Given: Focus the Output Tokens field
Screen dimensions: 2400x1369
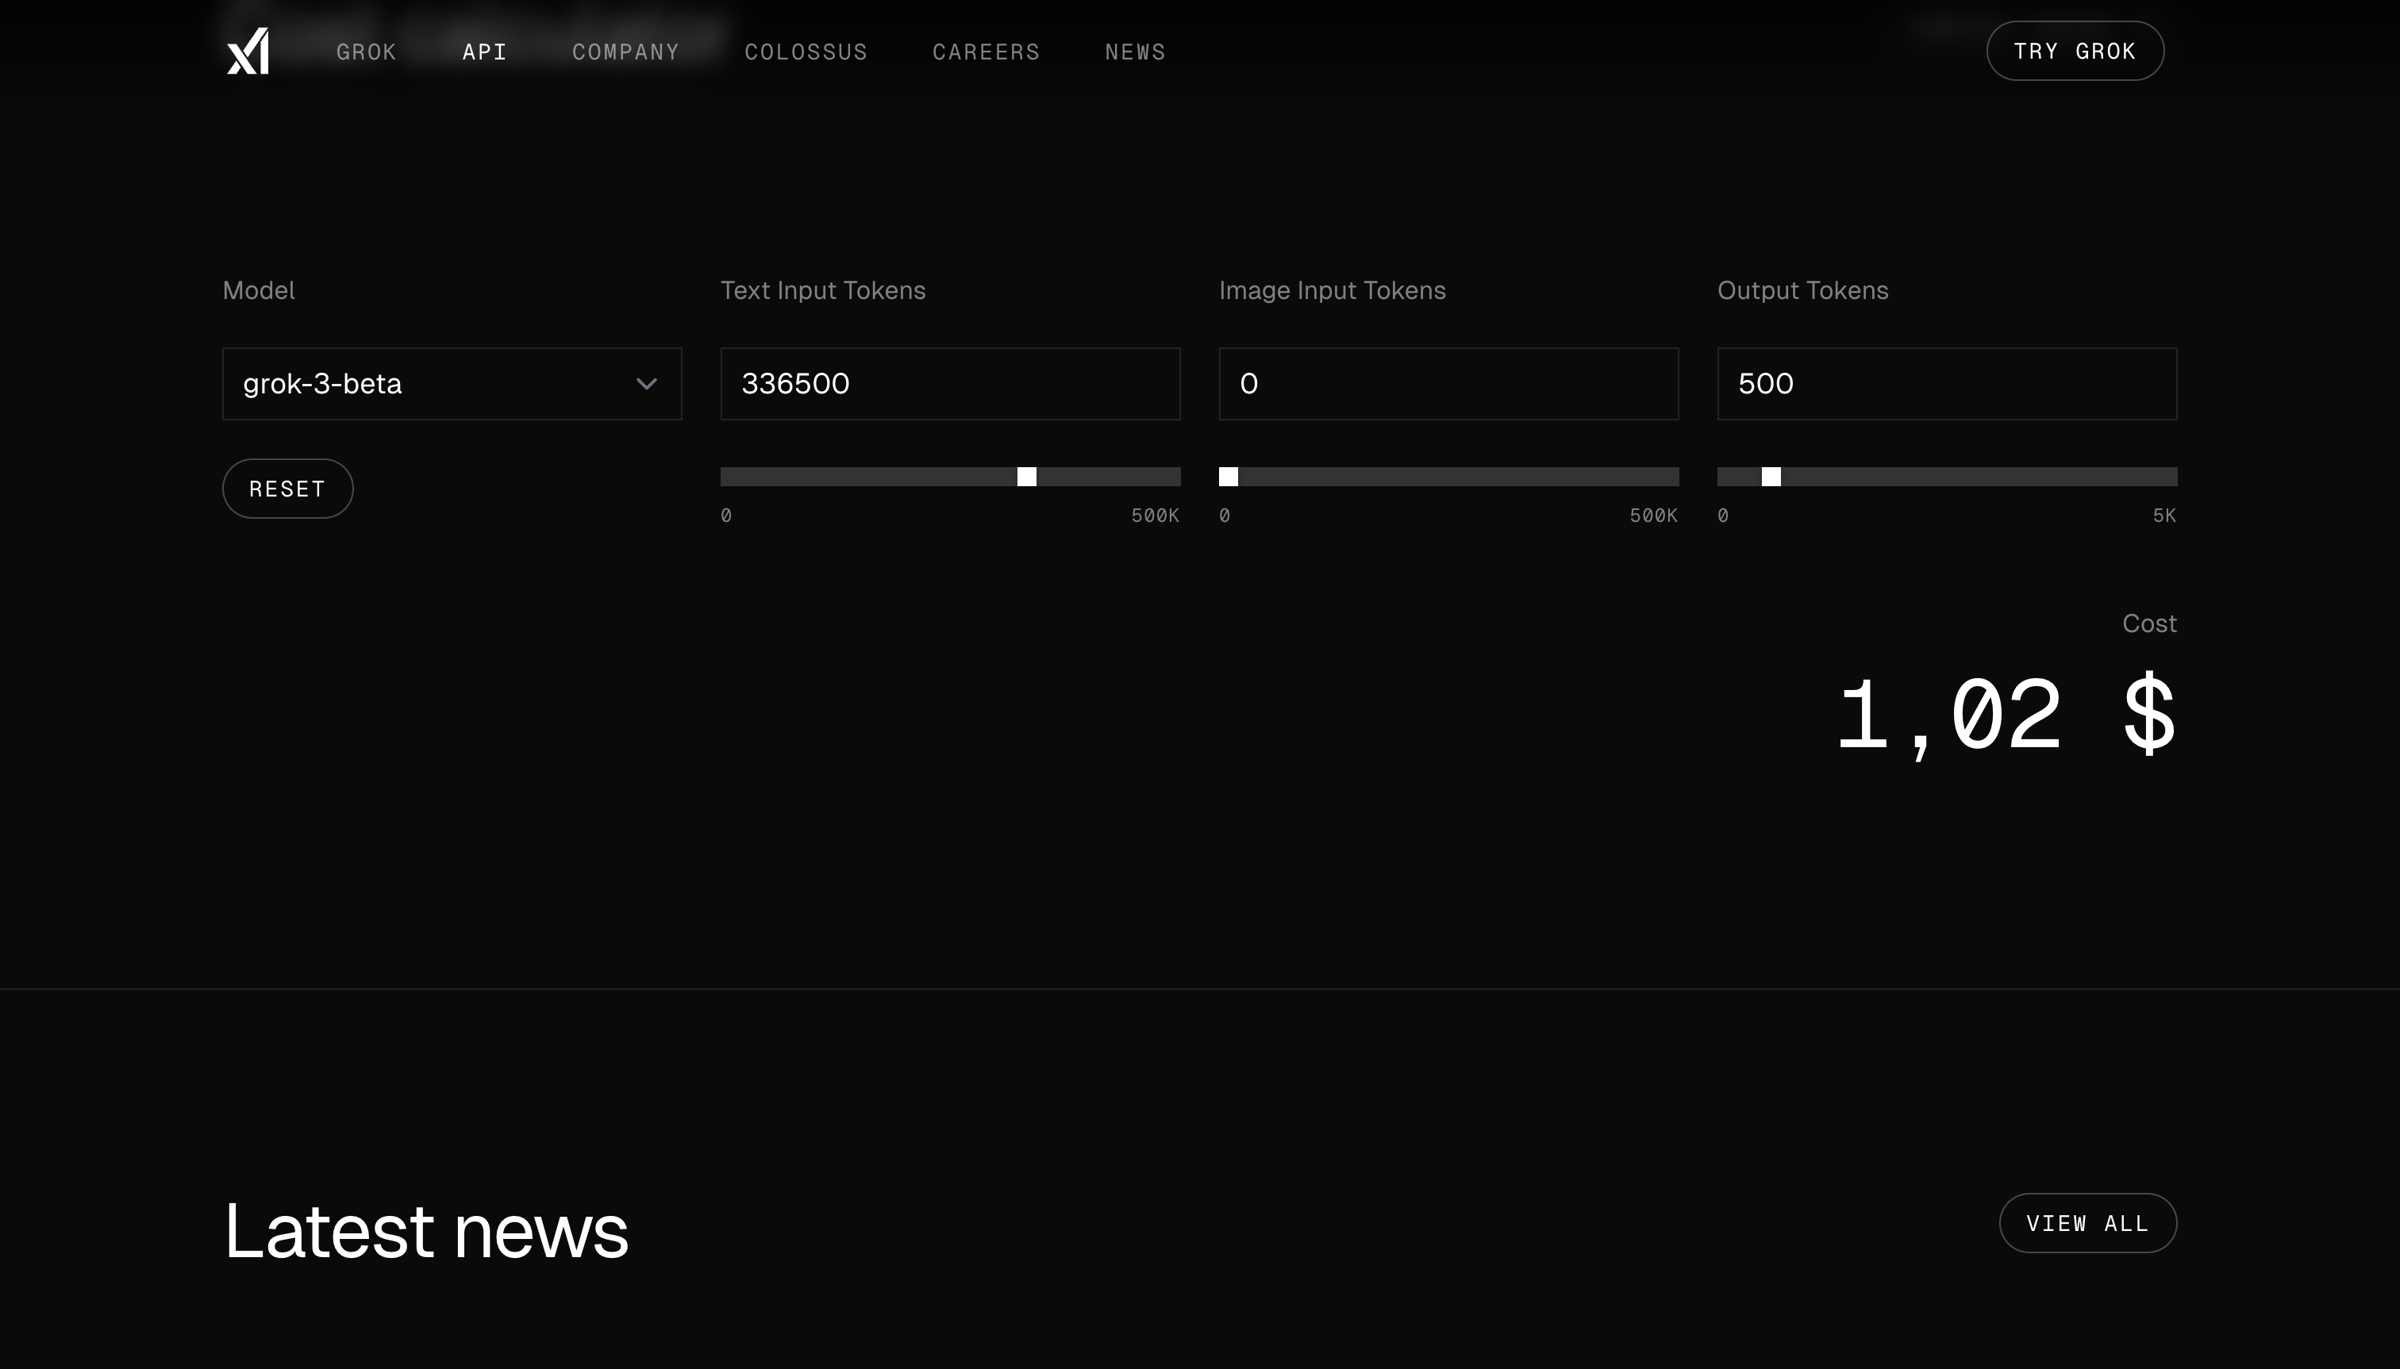Looking at the screenshot, I should (x=1947, y=384).
